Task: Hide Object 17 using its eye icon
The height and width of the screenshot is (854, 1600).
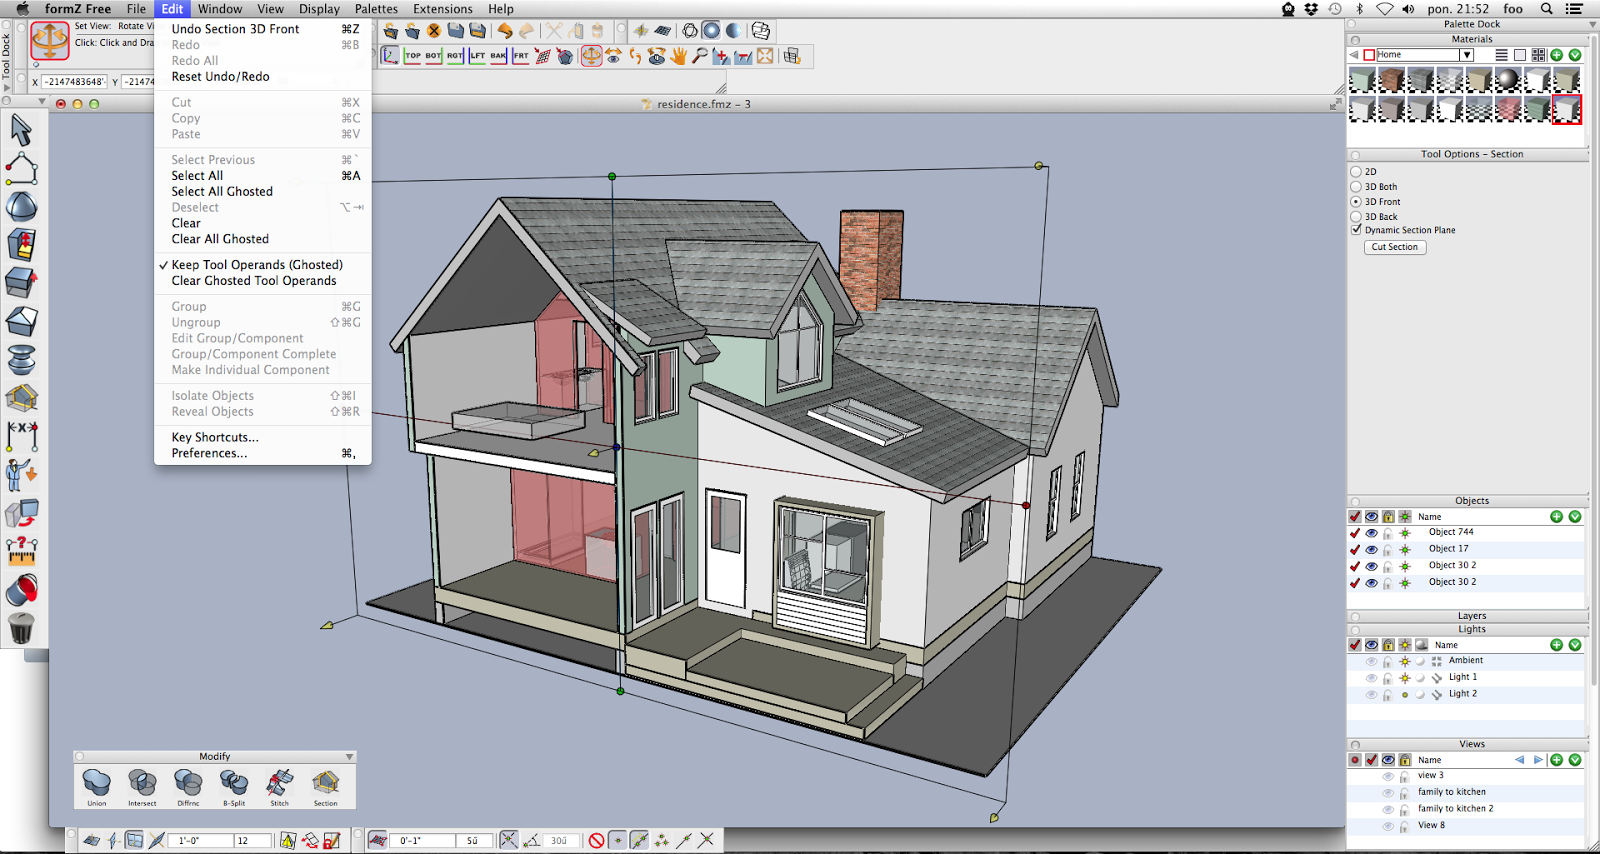Action: coord(1372,550)
